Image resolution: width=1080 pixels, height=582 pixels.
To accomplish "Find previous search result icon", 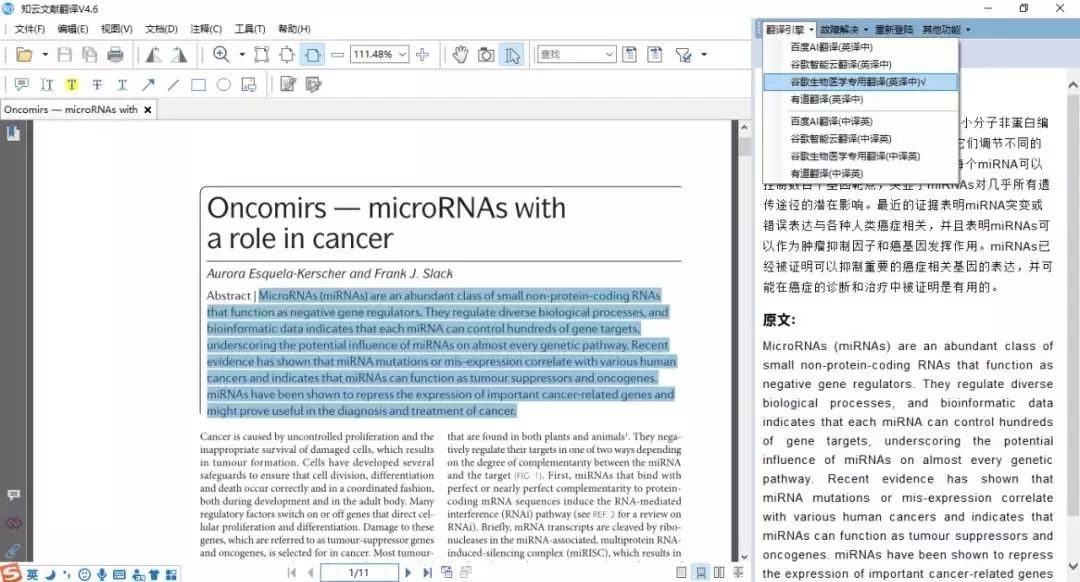I will click(x=630, y=54).
